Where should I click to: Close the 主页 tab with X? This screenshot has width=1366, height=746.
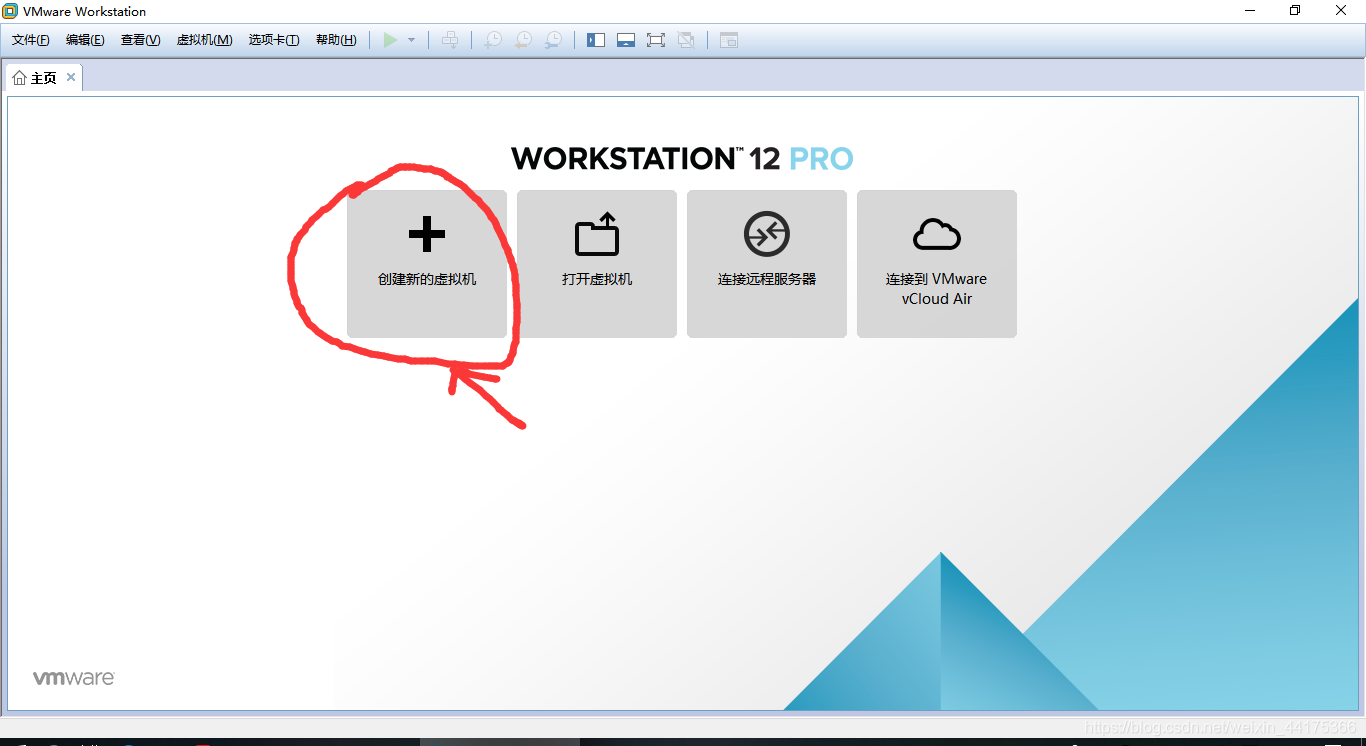click(x=71, y=77)
